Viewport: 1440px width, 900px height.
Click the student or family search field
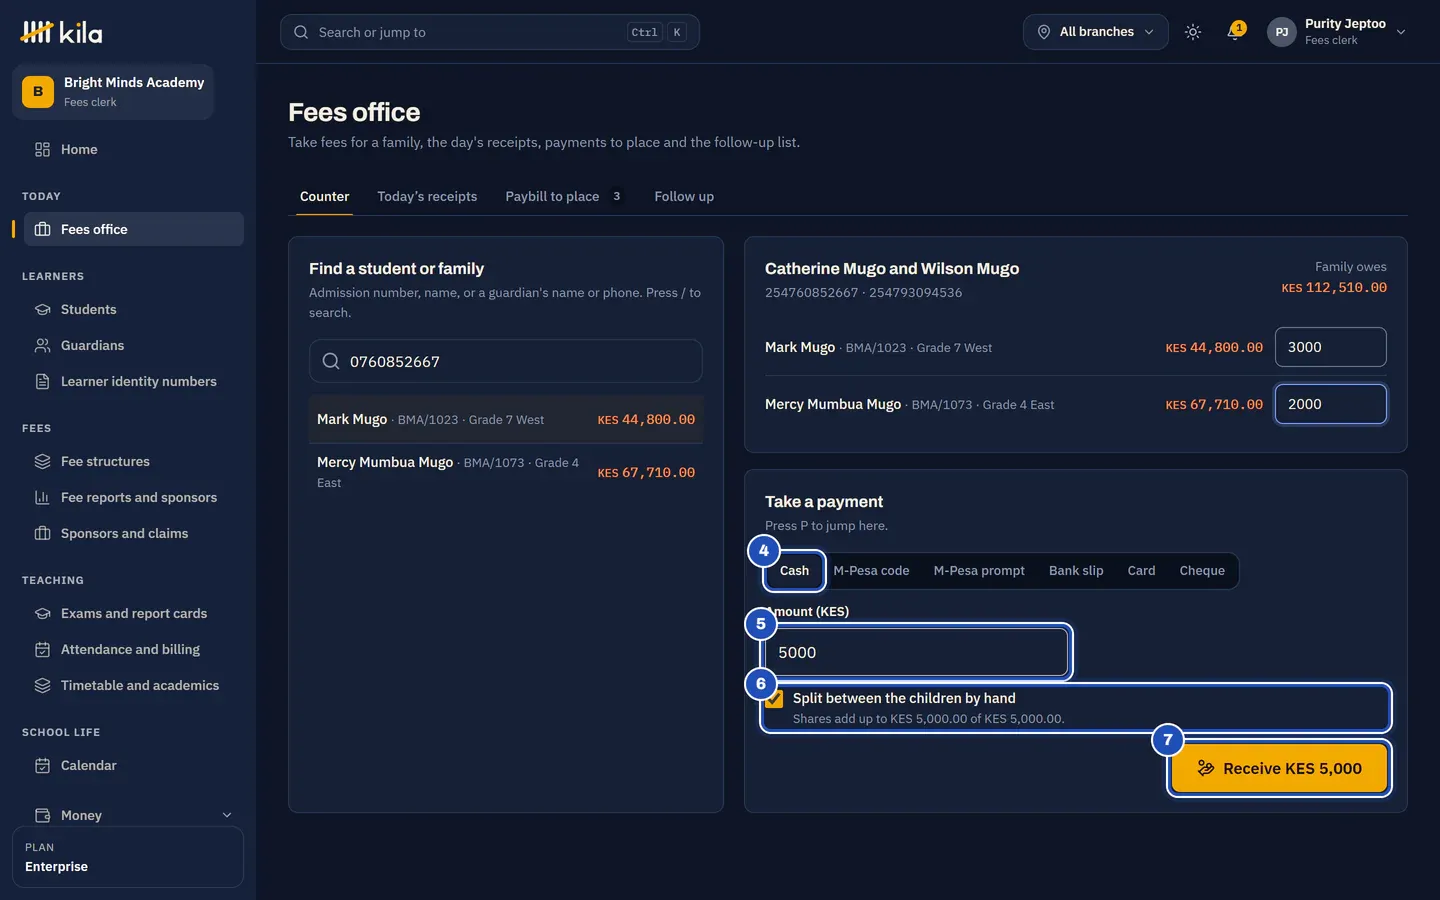click(x=506, y=361)
